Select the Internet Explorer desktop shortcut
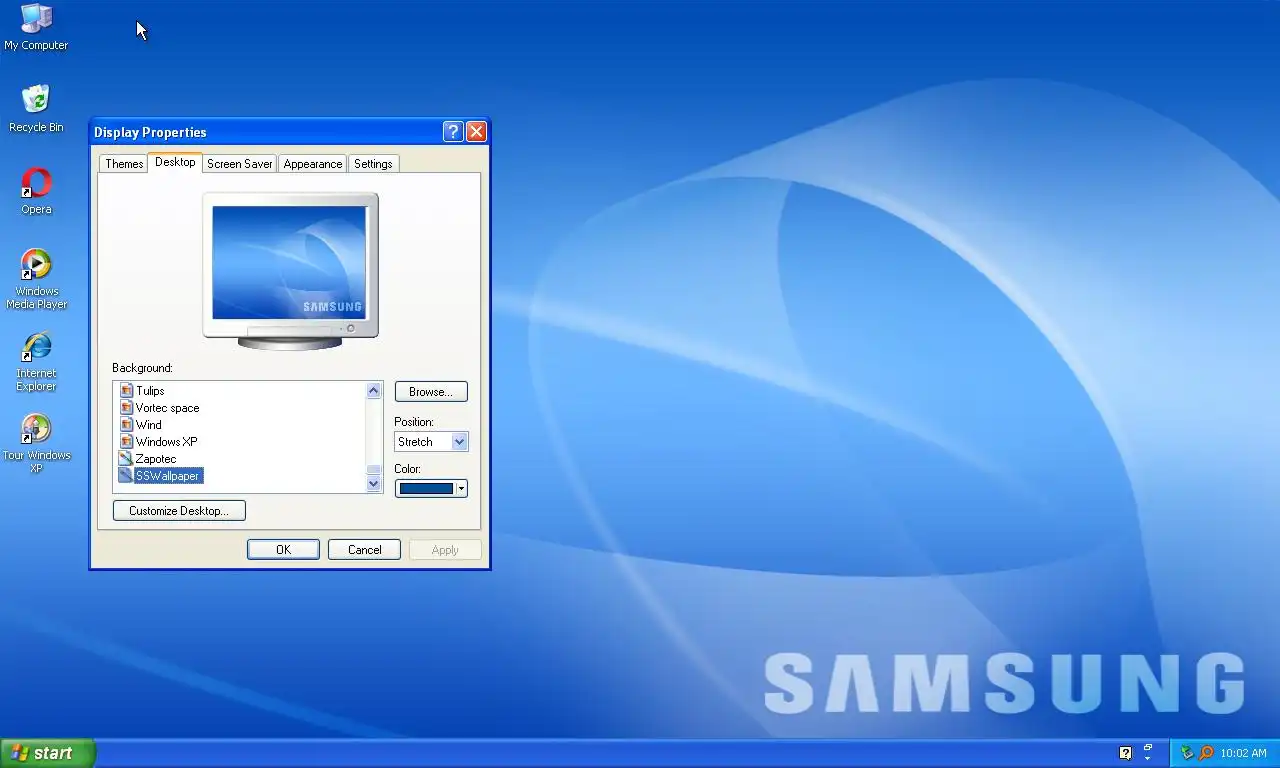This screenshot has width=1280, height=768. click(x=36, y=361)
